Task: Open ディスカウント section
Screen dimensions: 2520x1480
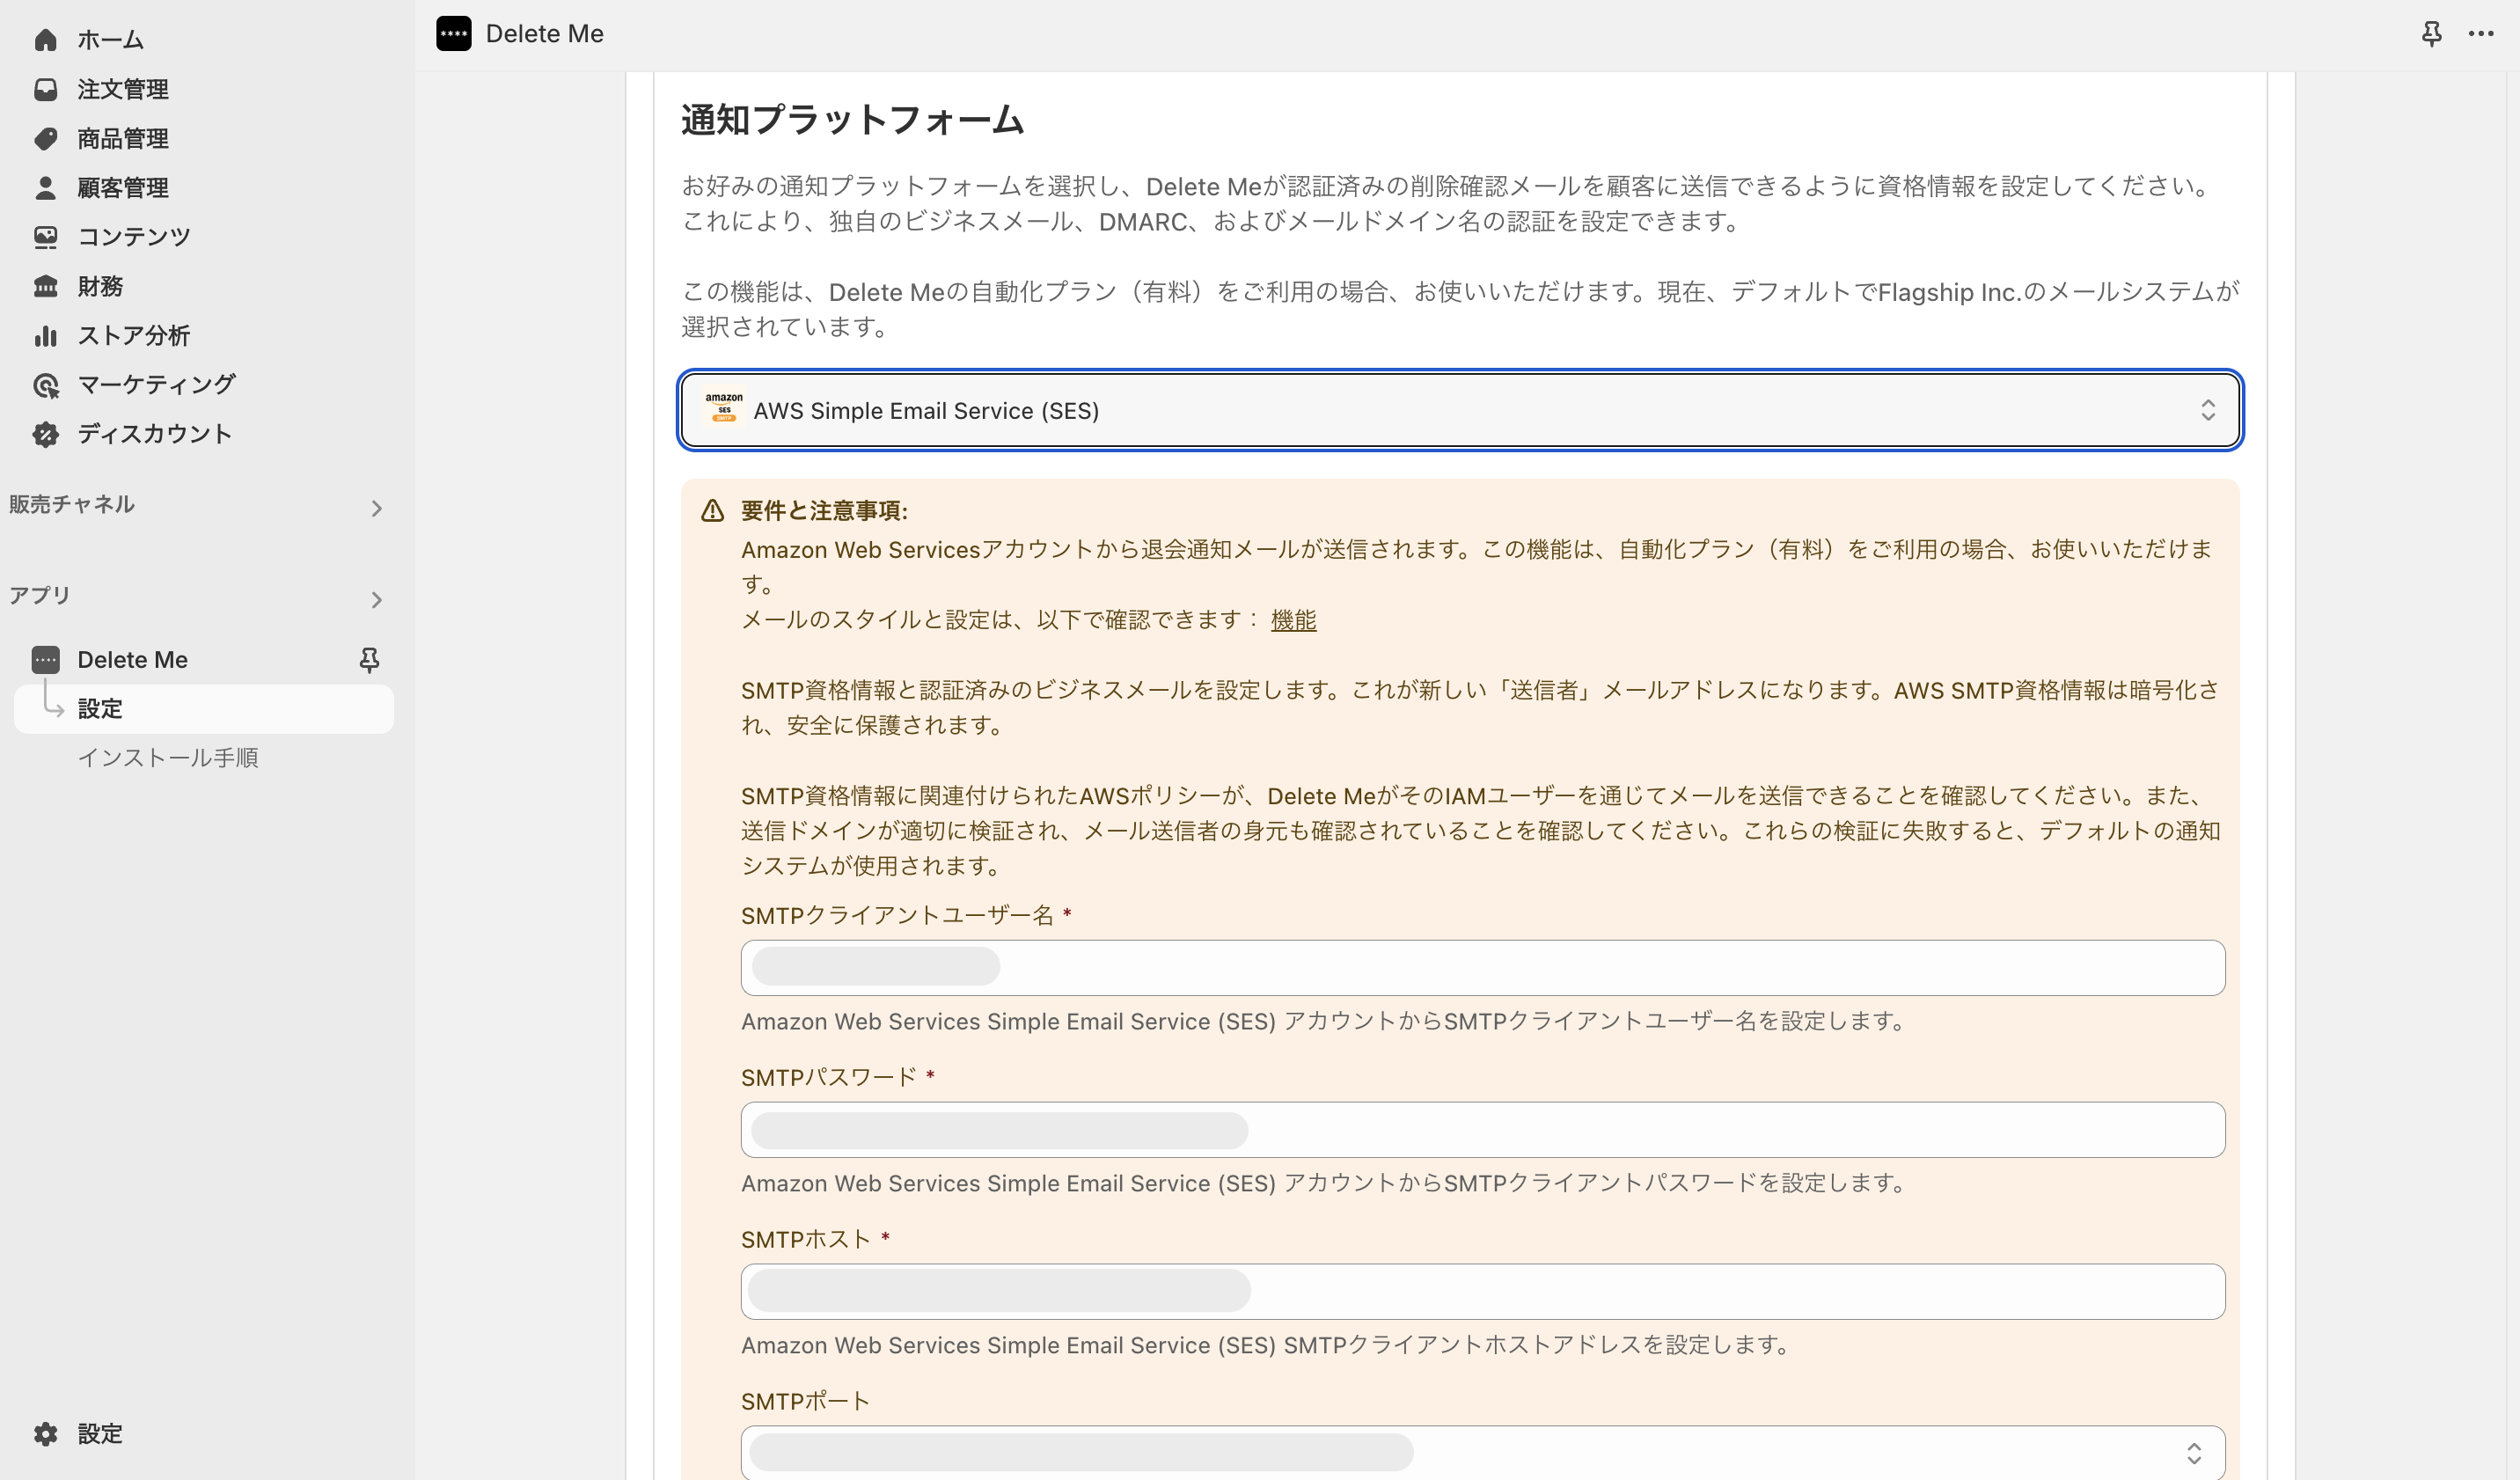Action: click(x=154, y=433)
